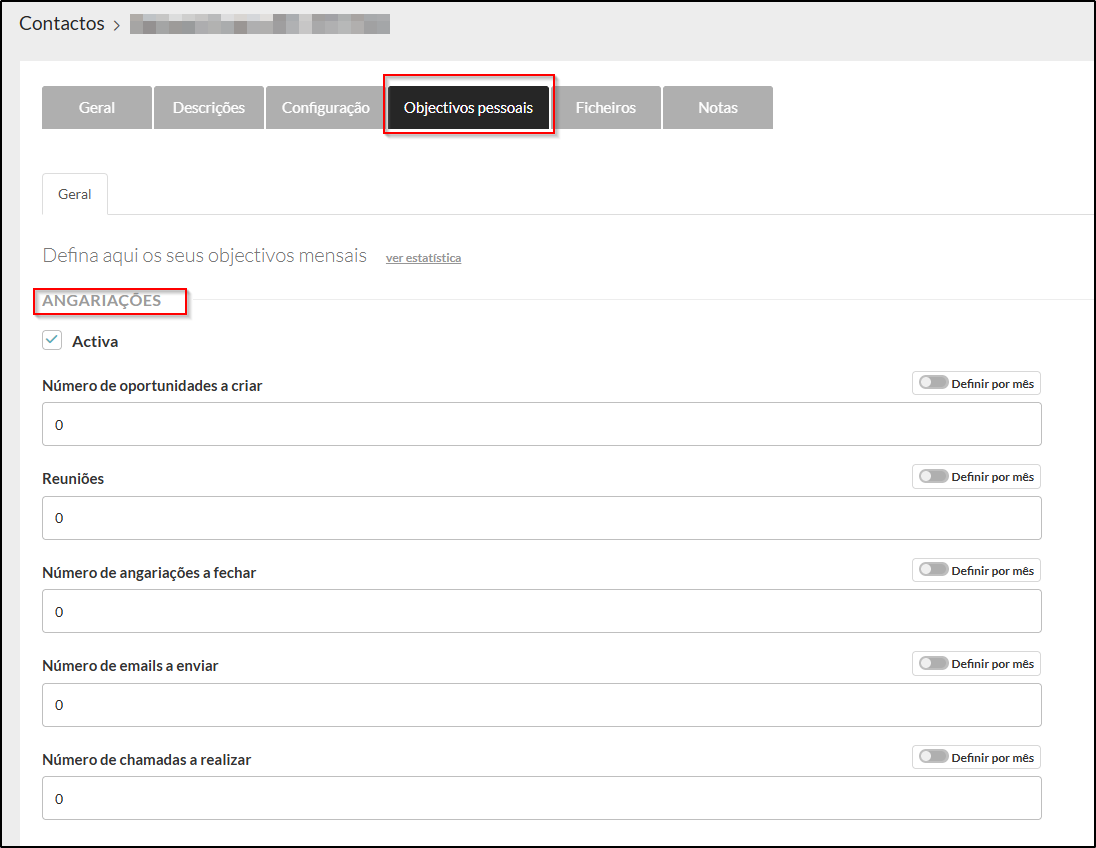This screenshot has height=848, width=1096.
Task: Select the Número de emails a enviar field
Action: (541, 705)
